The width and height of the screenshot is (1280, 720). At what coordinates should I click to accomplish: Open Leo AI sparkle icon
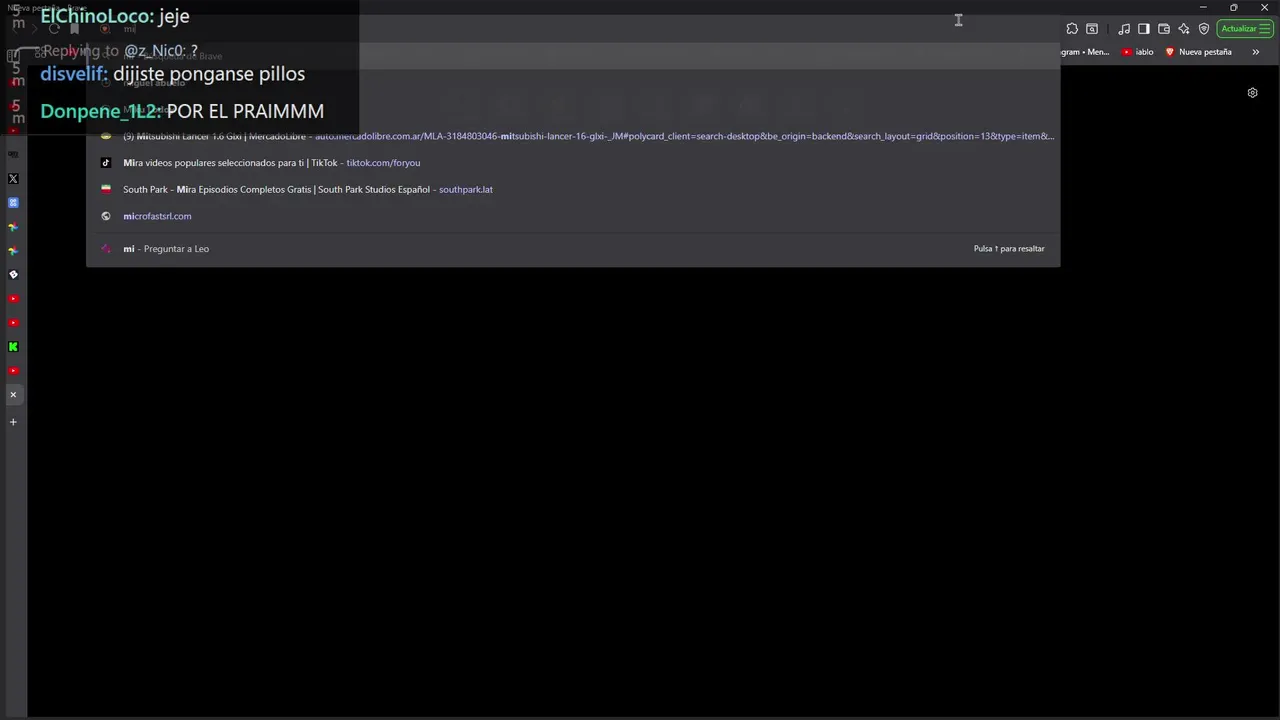1185,29
